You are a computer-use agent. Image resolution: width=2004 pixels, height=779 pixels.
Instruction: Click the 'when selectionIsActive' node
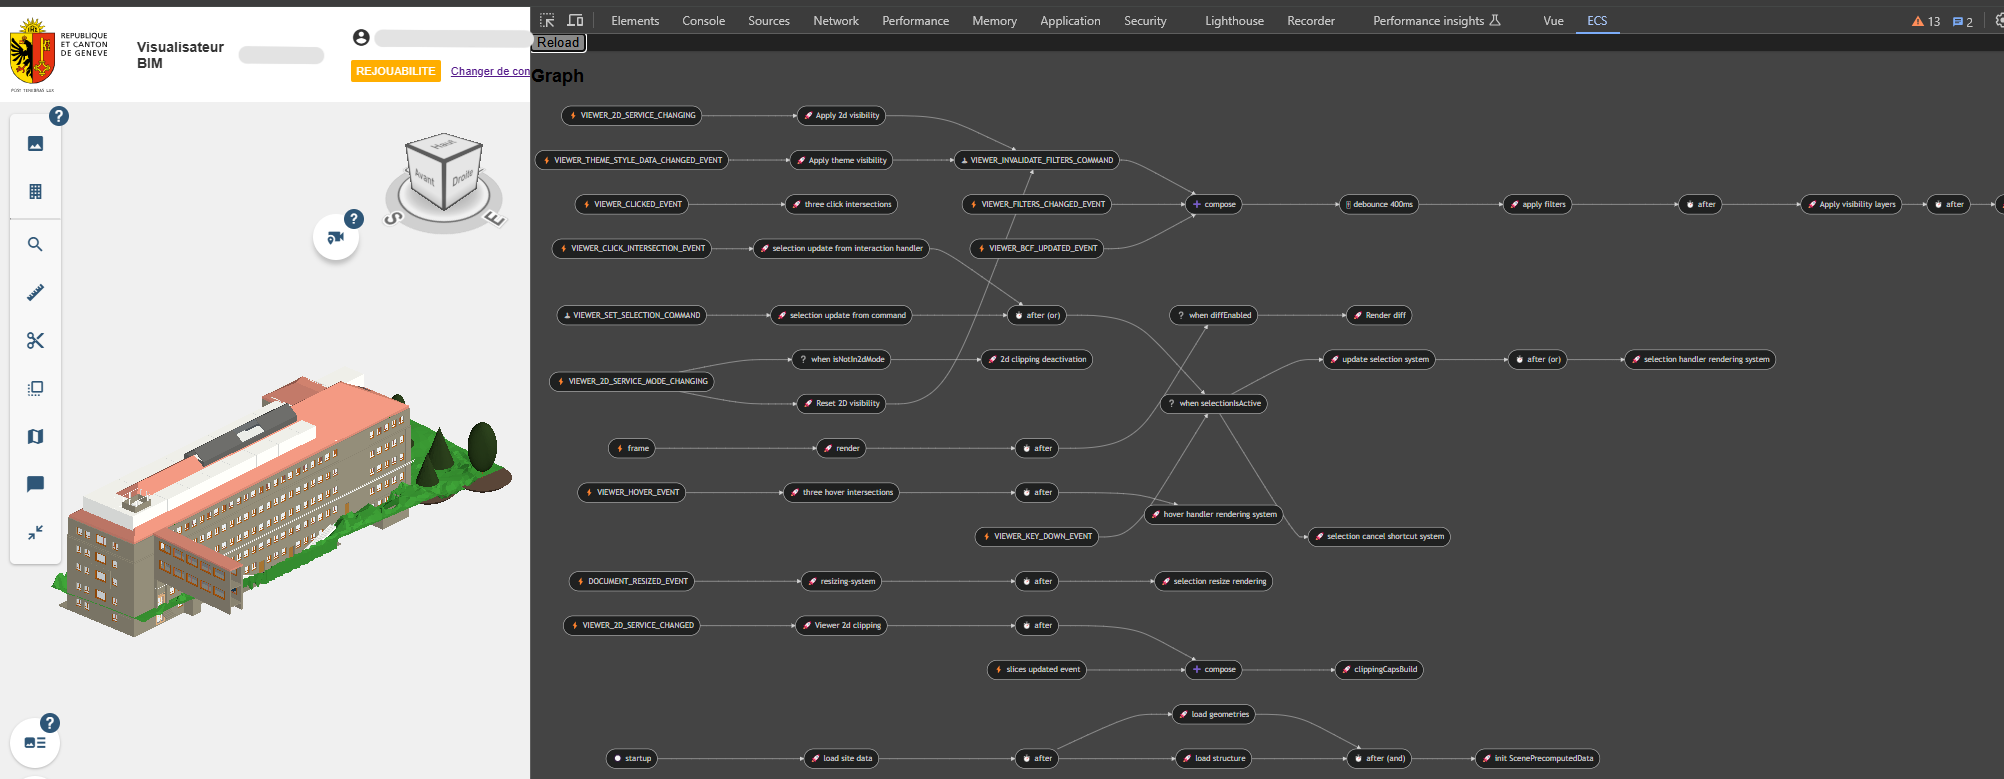tap(1214, 403)
